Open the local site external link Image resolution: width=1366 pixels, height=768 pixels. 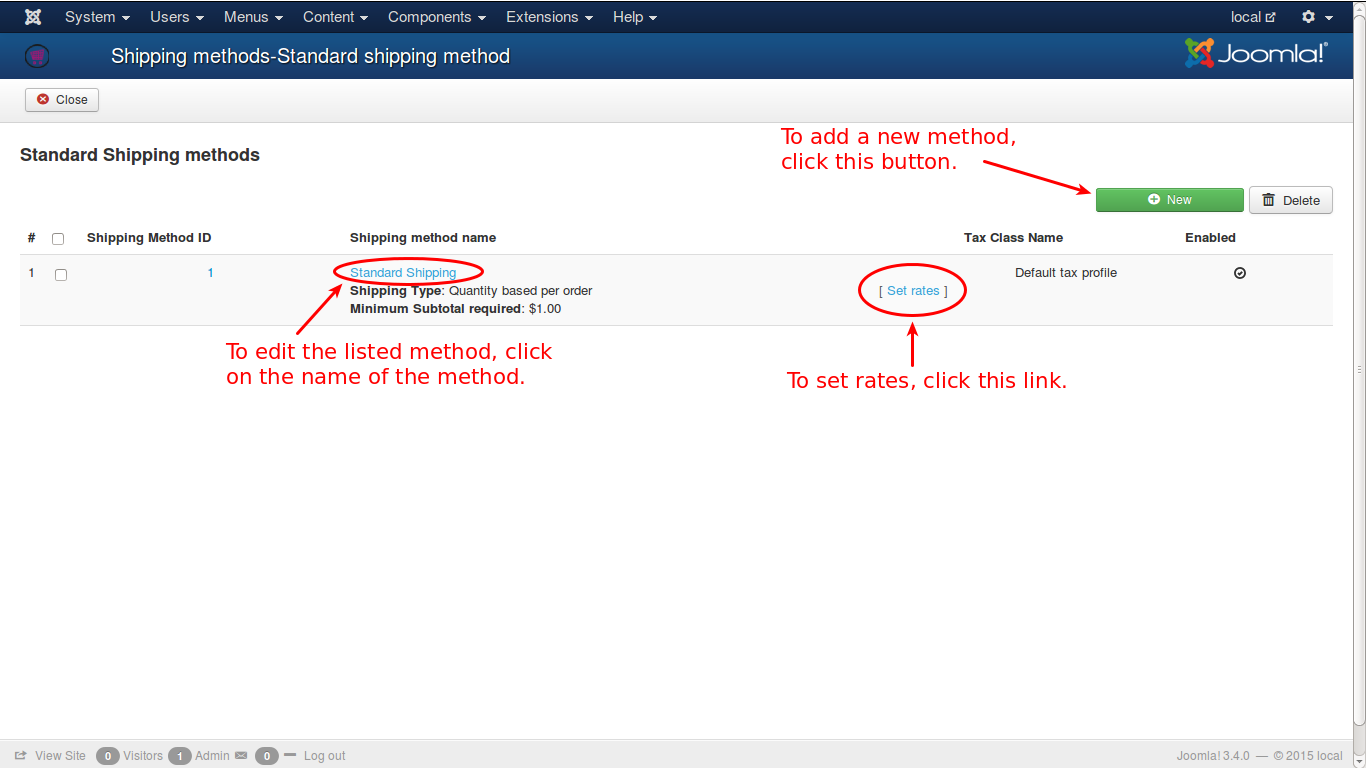(x=1253, y=17)
